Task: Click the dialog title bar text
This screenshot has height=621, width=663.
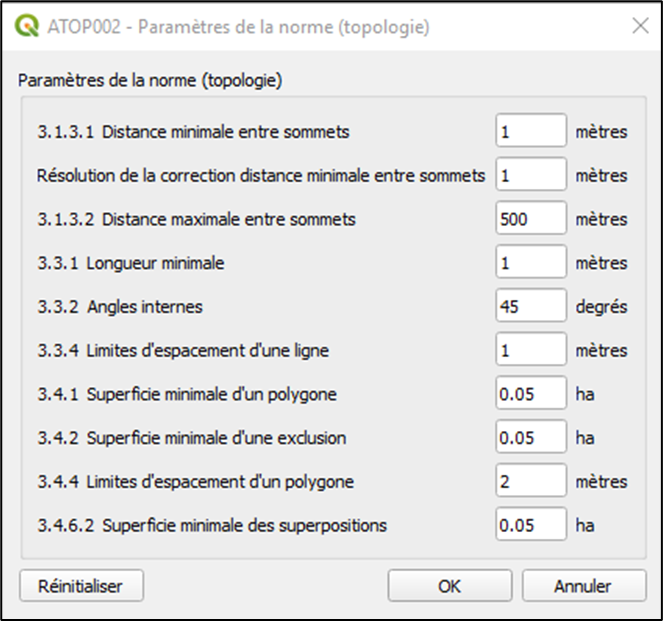Action: (x=238, y=27)
